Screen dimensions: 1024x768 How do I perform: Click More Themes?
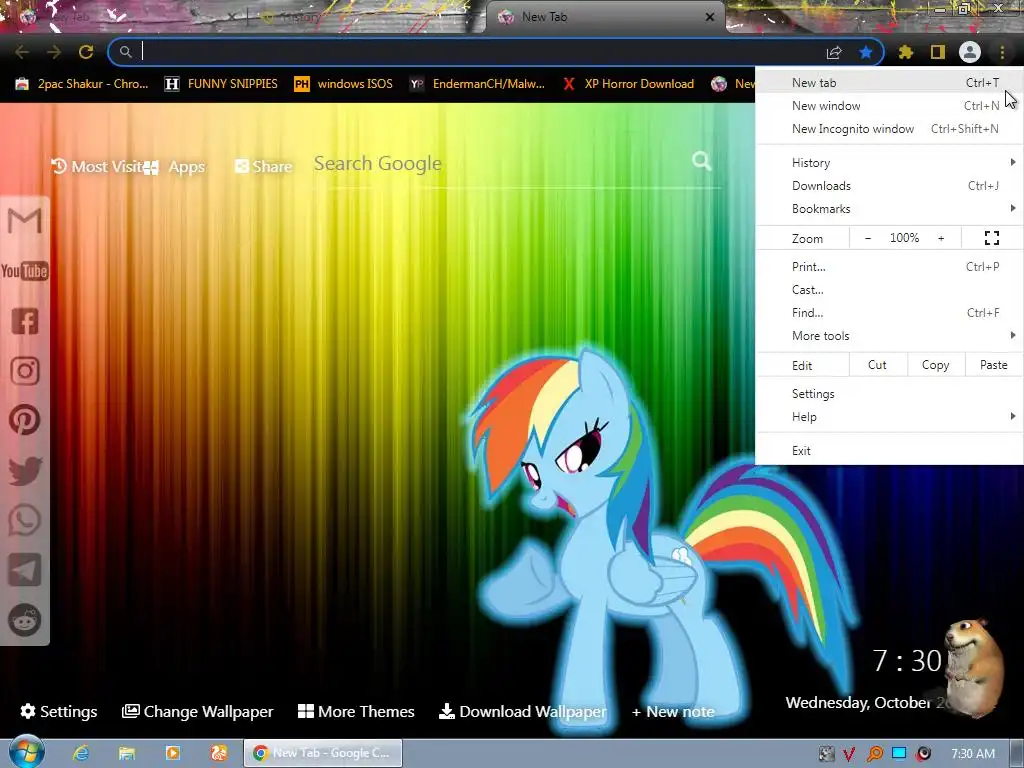pos(357,711)
